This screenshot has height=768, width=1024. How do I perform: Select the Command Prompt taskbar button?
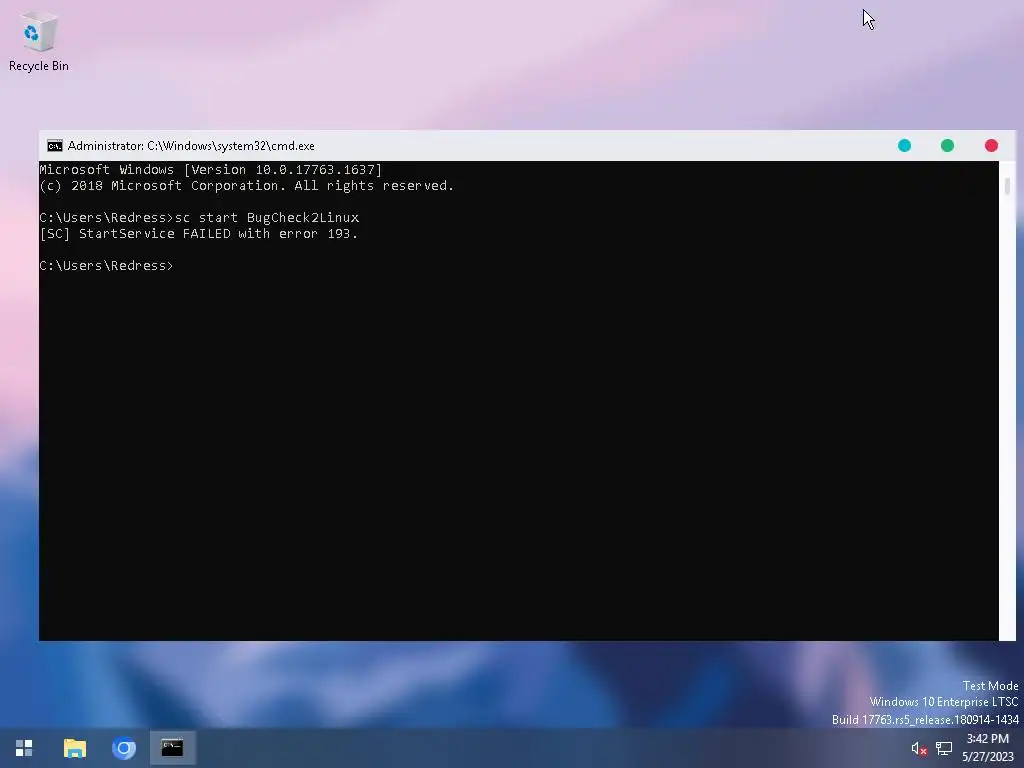[172, 748]
